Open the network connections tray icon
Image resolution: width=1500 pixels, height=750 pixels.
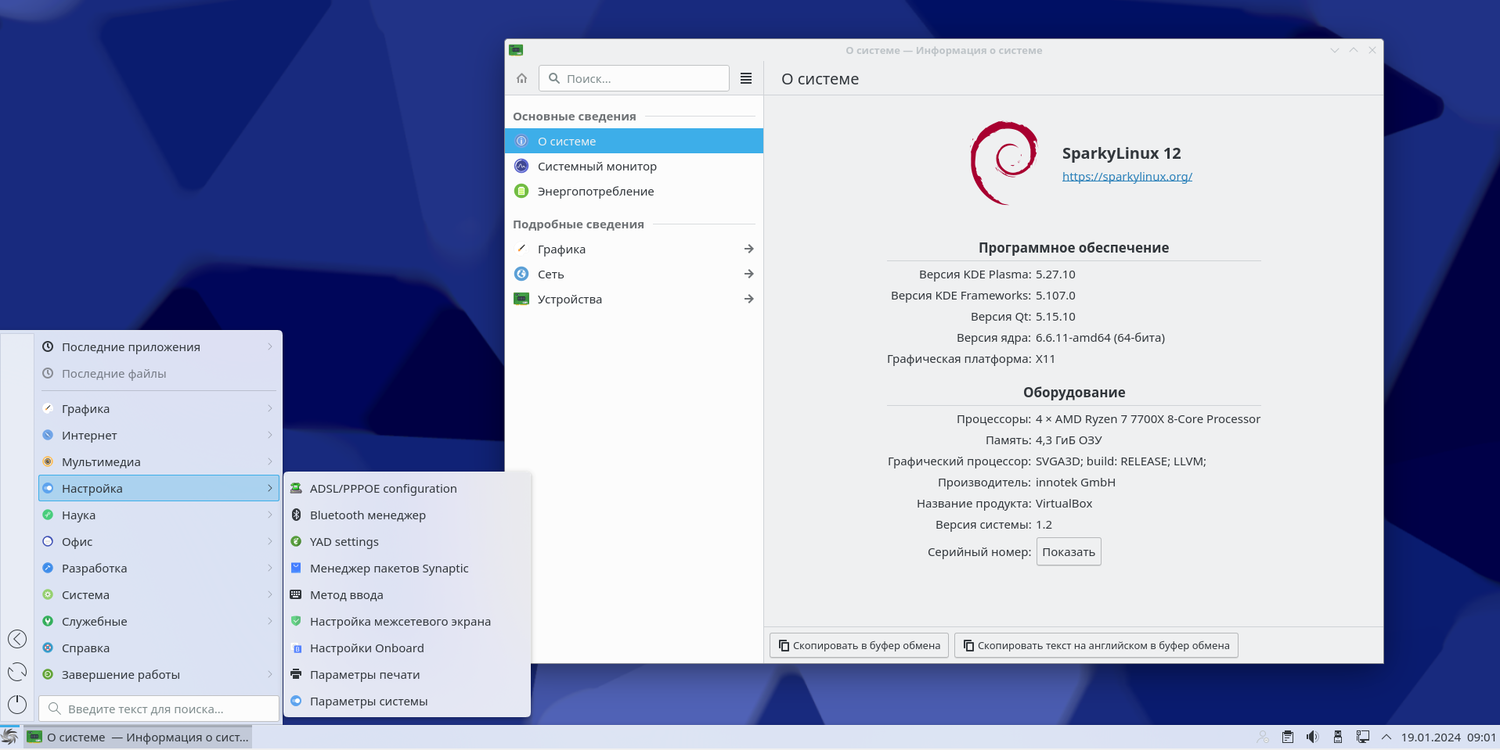click(x=1362, y=737)
